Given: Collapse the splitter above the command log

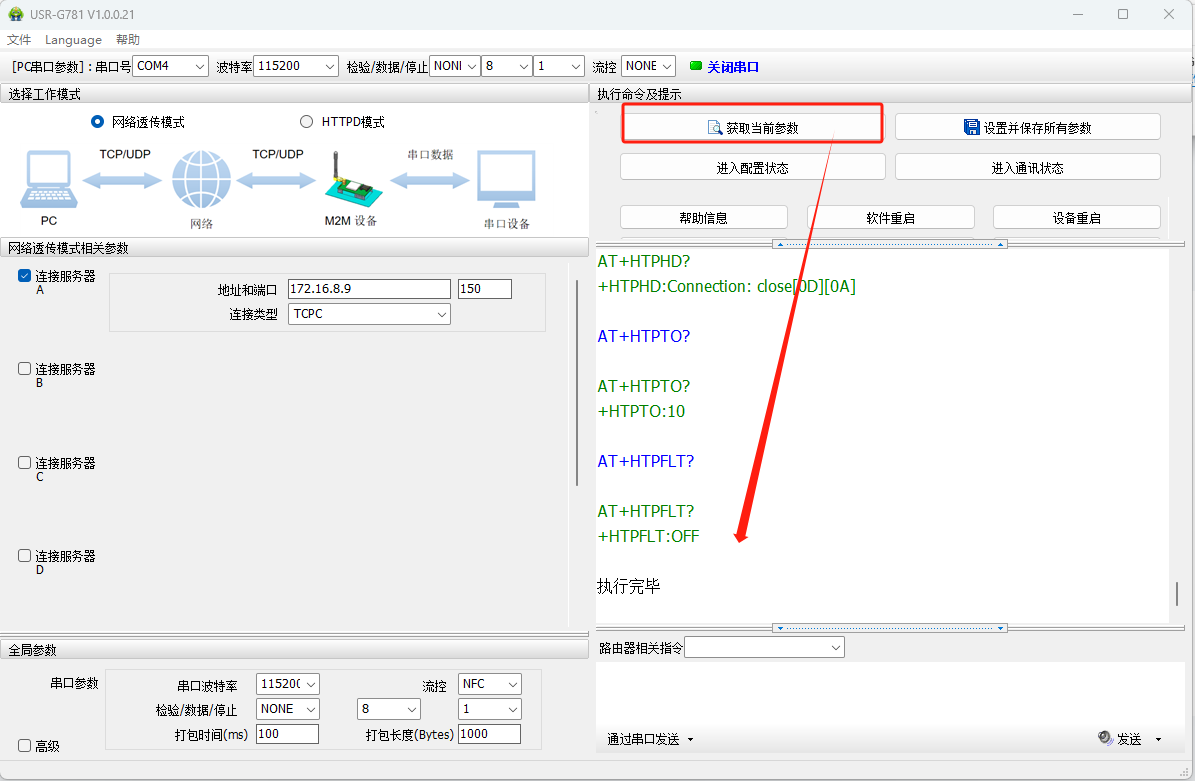Looking at the screenshot, I should pyautogui.click(x=889, y=244).
